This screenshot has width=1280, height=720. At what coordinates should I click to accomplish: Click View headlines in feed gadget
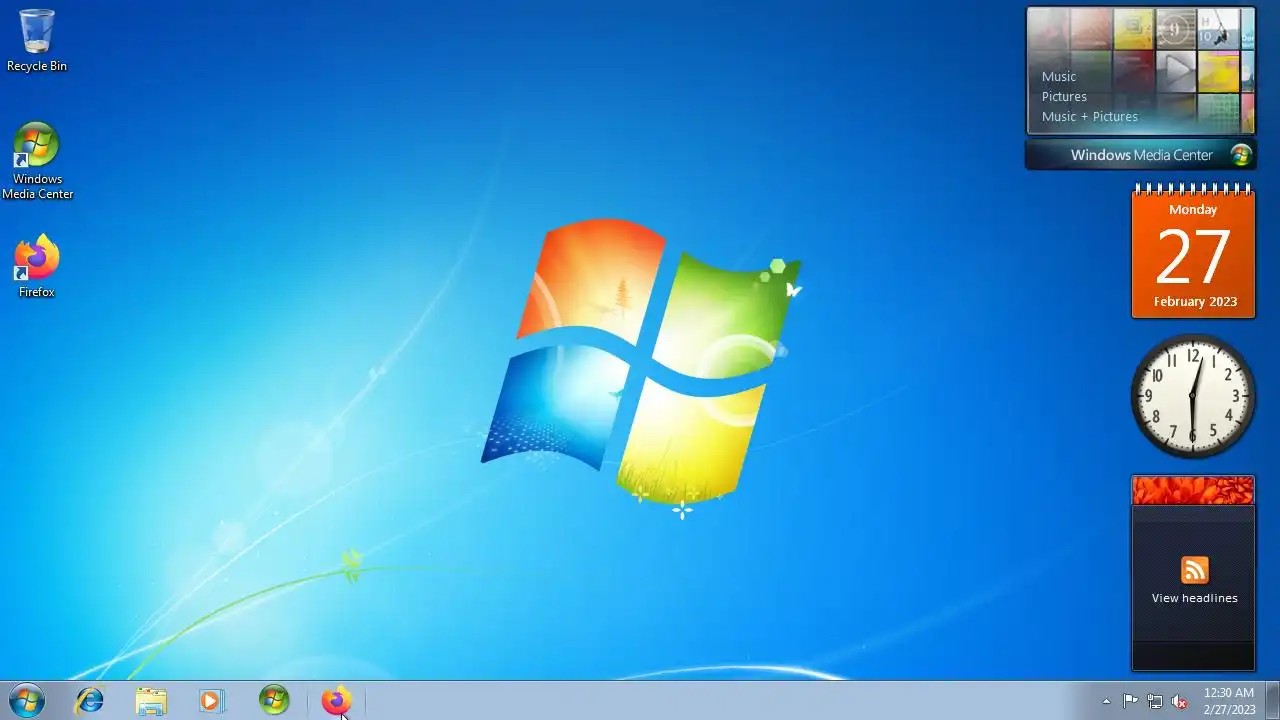point(1194,598)
